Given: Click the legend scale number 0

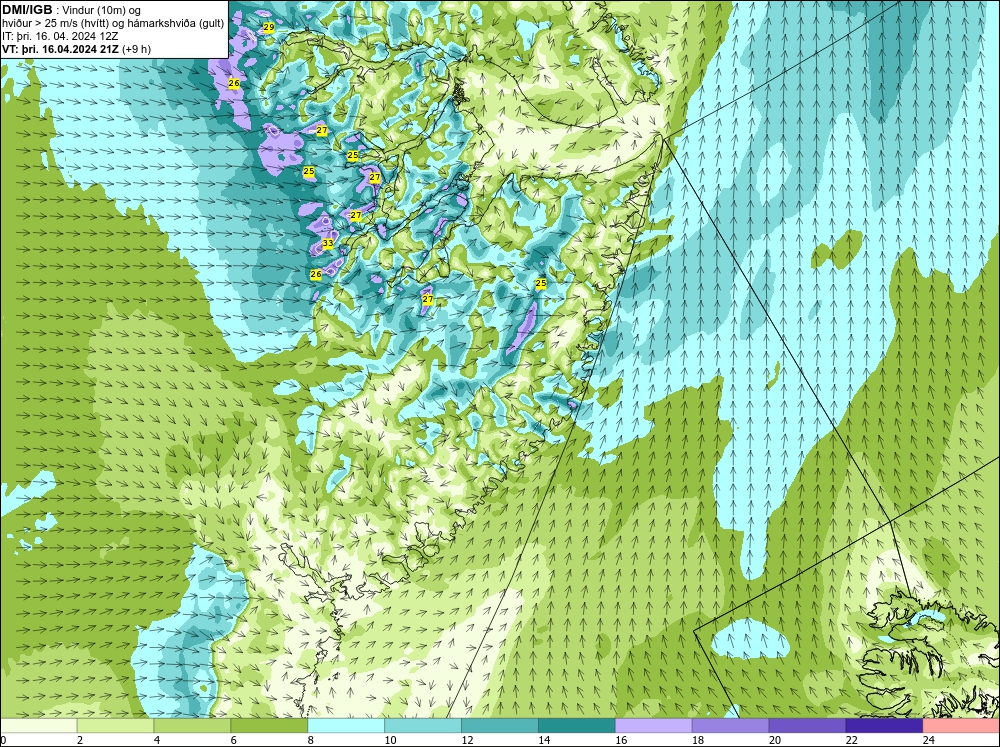Looking at the screenshot, I should tap(3, 740).
